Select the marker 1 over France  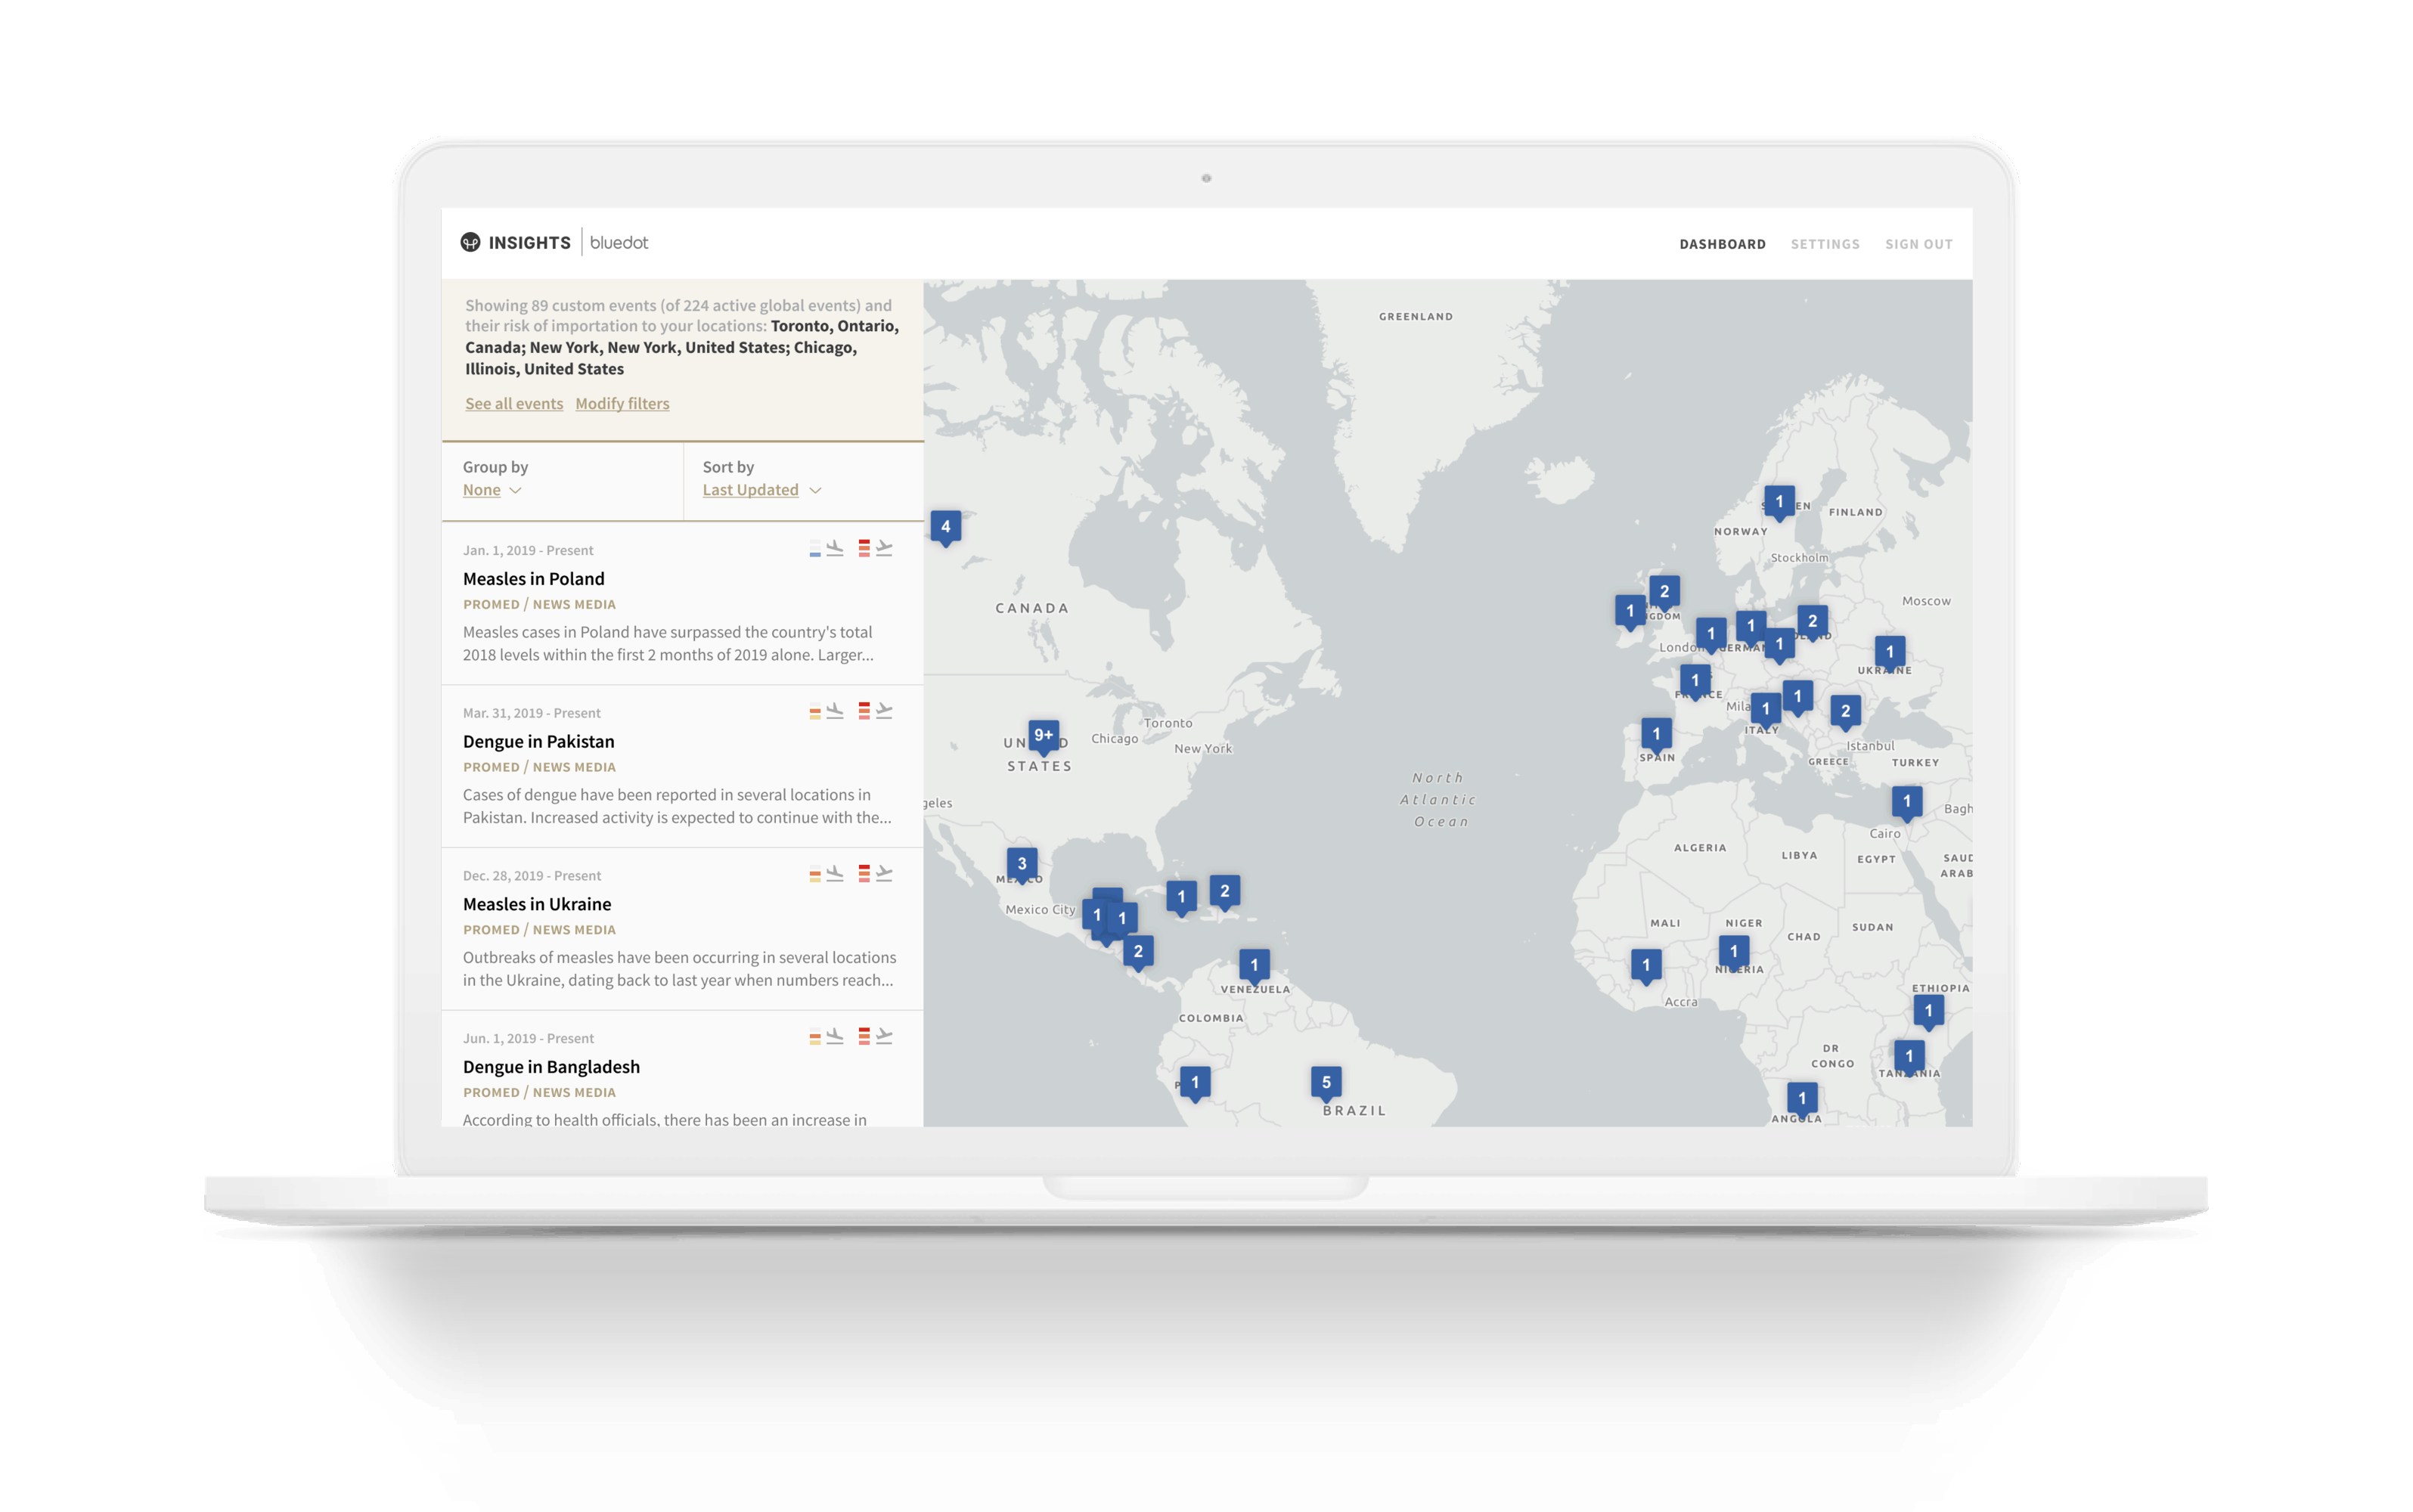[x=1695, y=682]
